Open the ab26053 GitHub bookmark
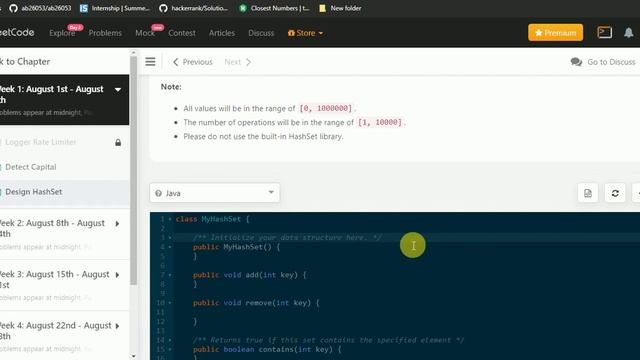 click(40, 8)
